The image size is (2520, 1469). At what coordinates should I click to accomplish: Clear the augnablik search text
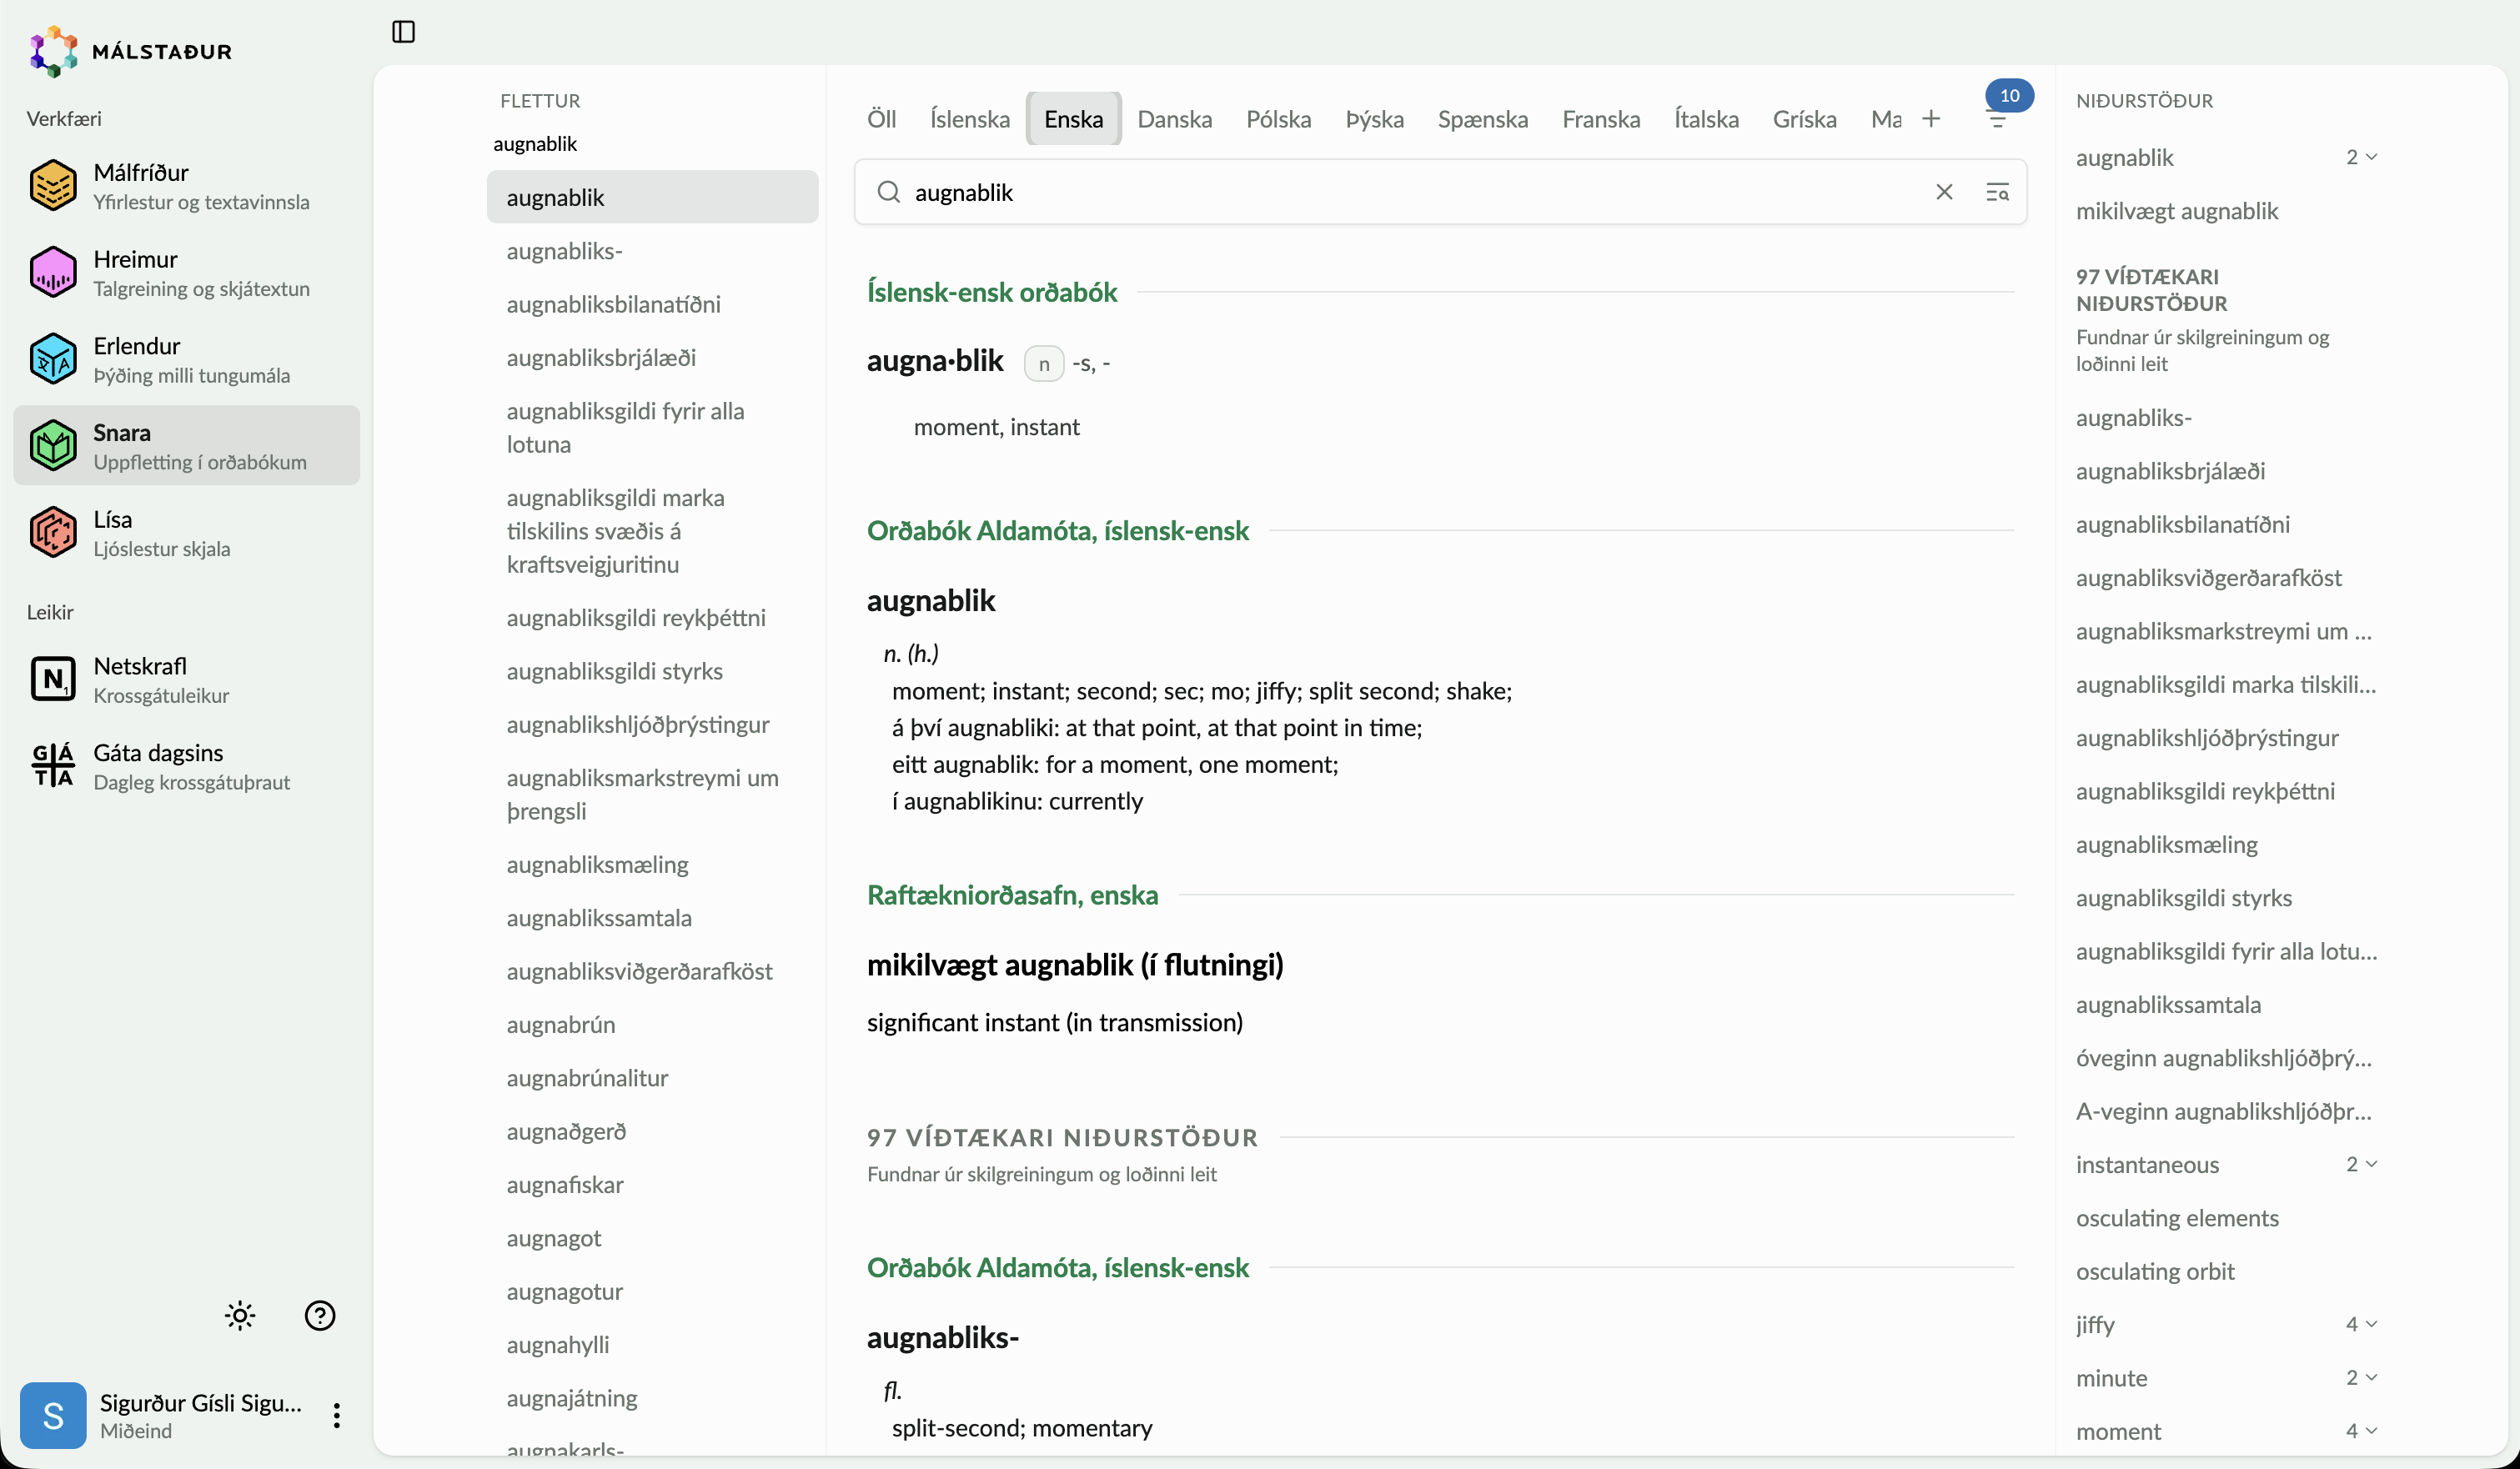tap(1944, 192)
